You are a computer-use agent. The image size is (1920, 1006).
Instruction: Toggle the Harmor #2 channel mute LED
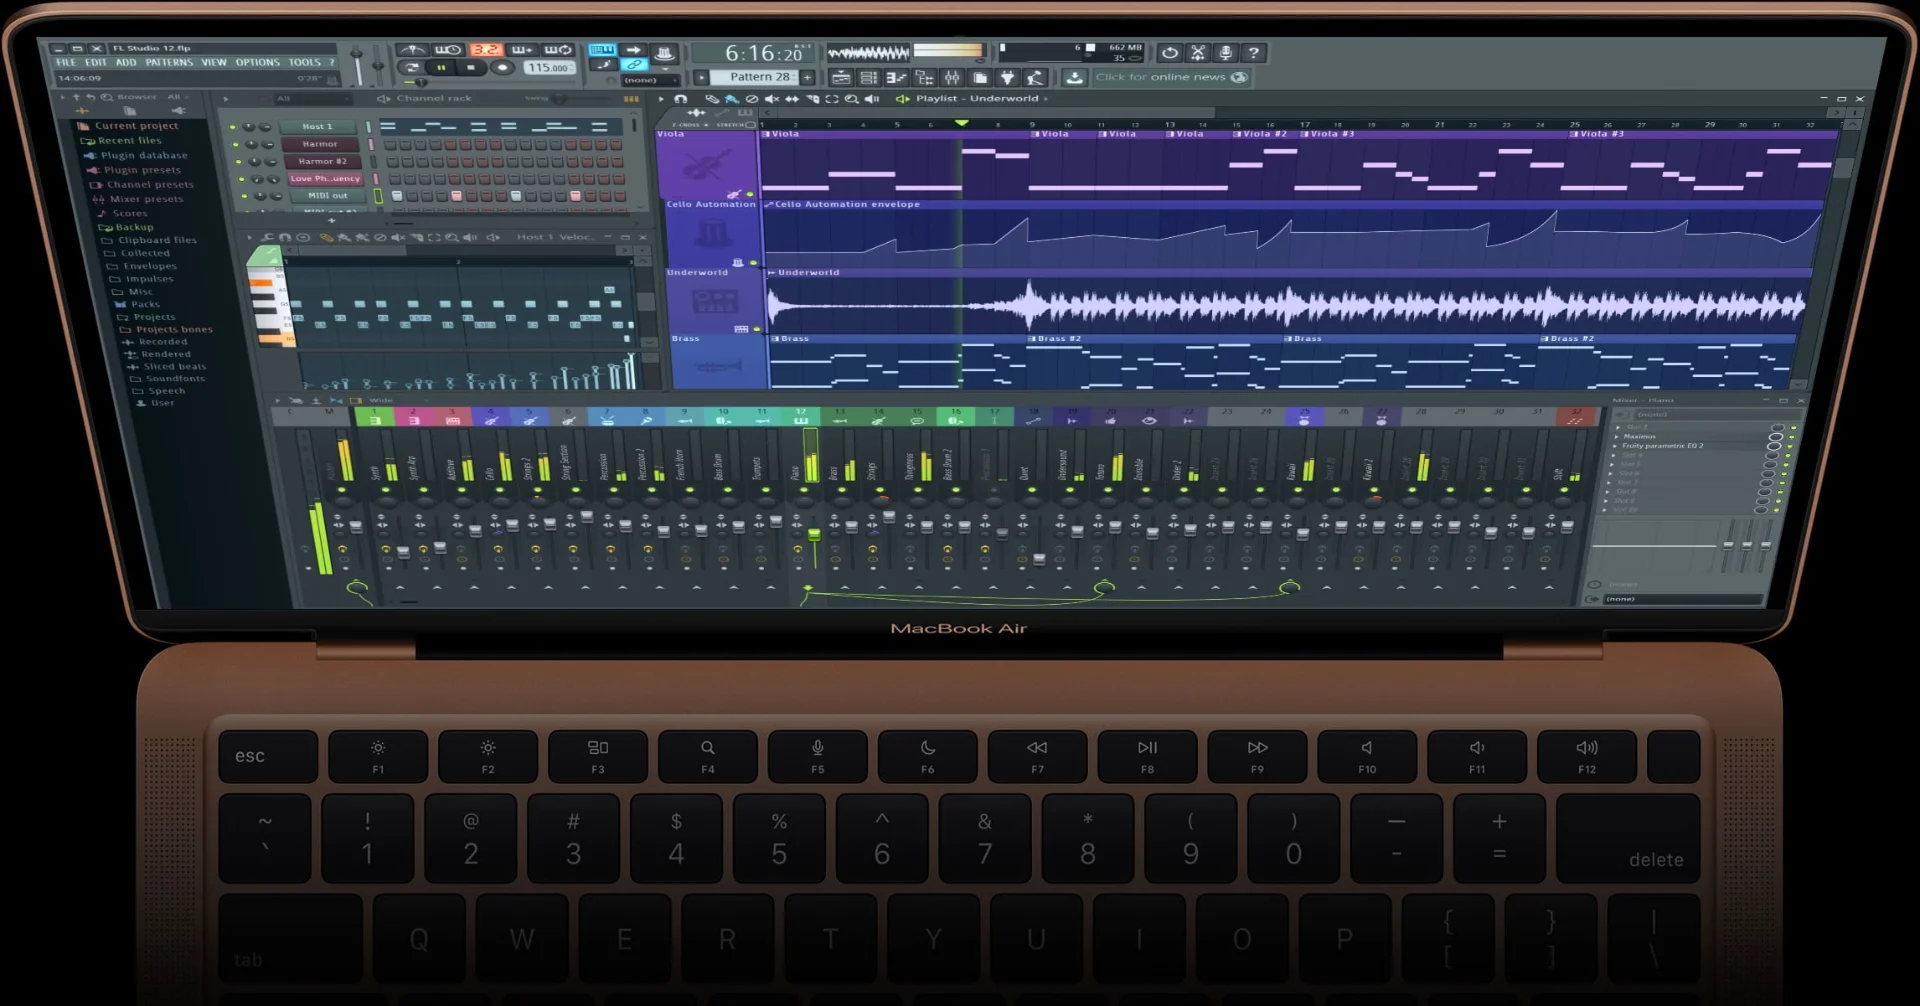tap(239, 162)
